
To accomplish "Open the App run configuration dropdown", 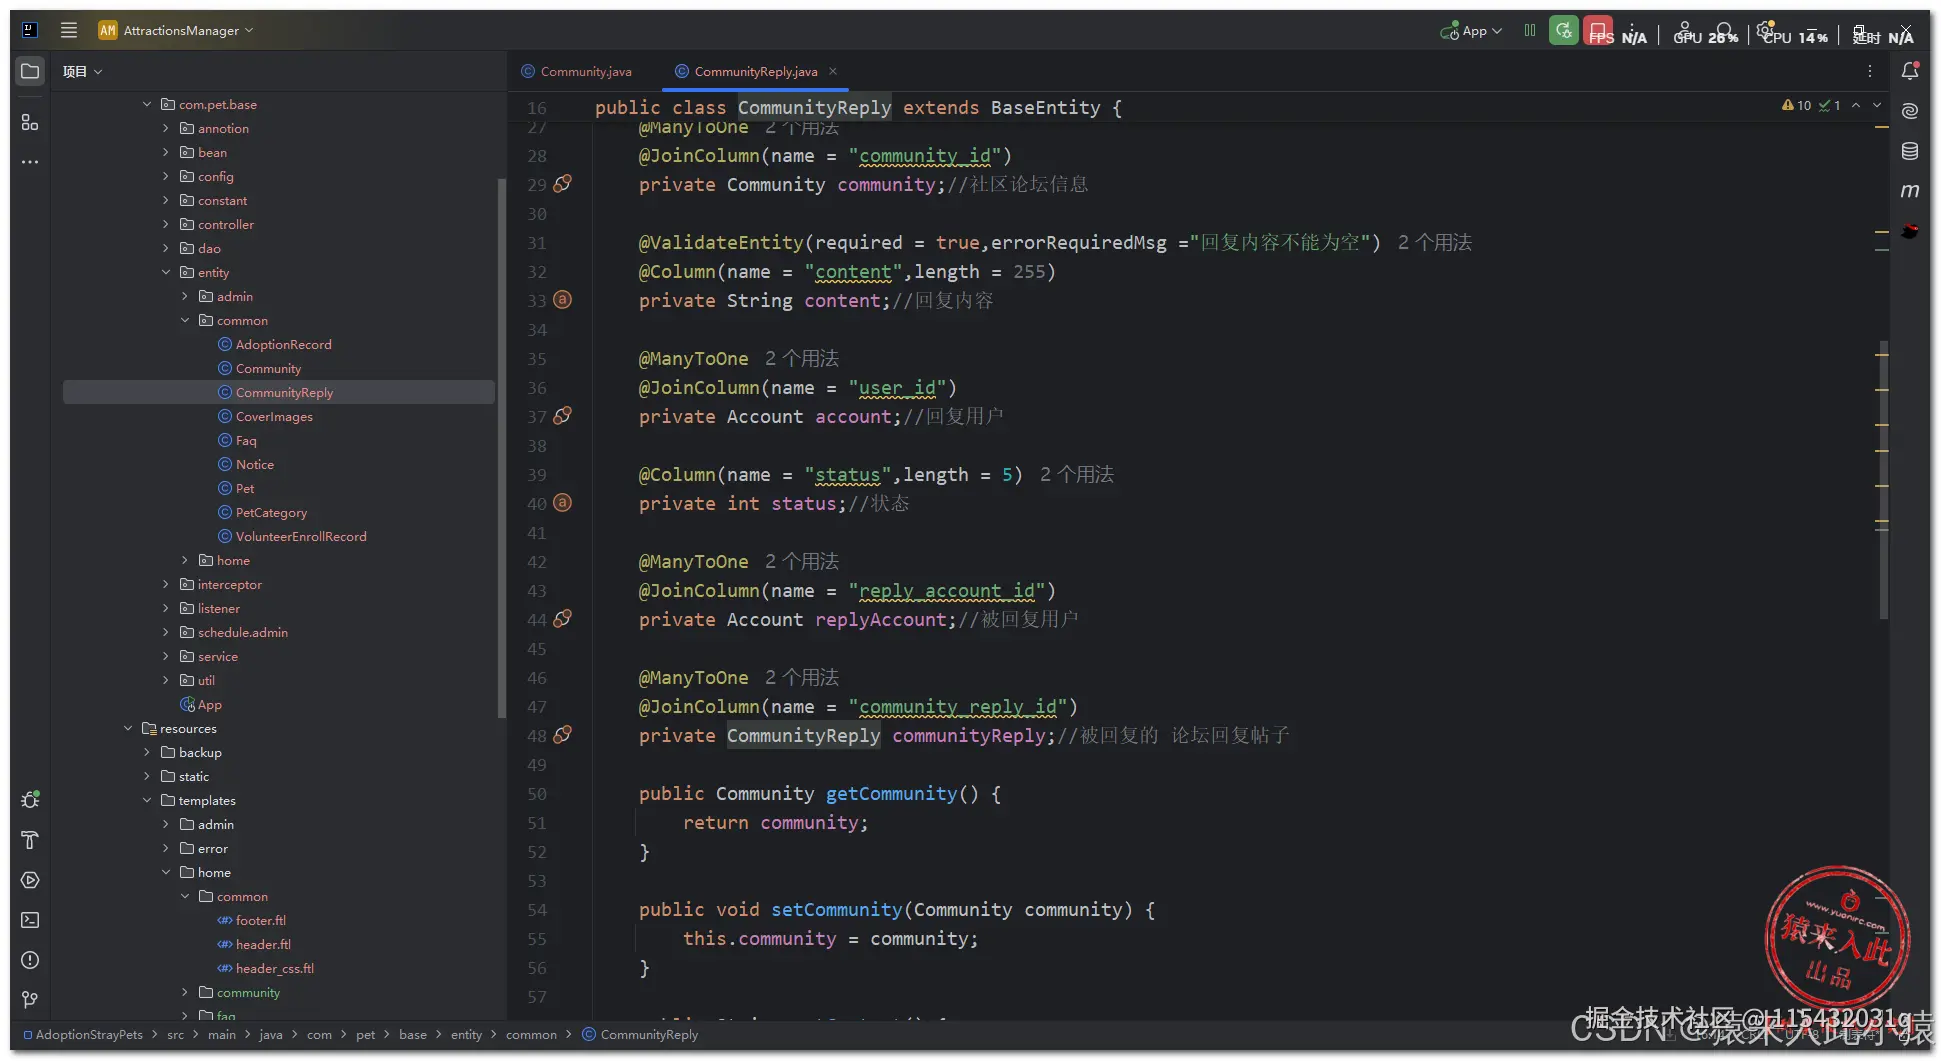I will pos(1471,30).
